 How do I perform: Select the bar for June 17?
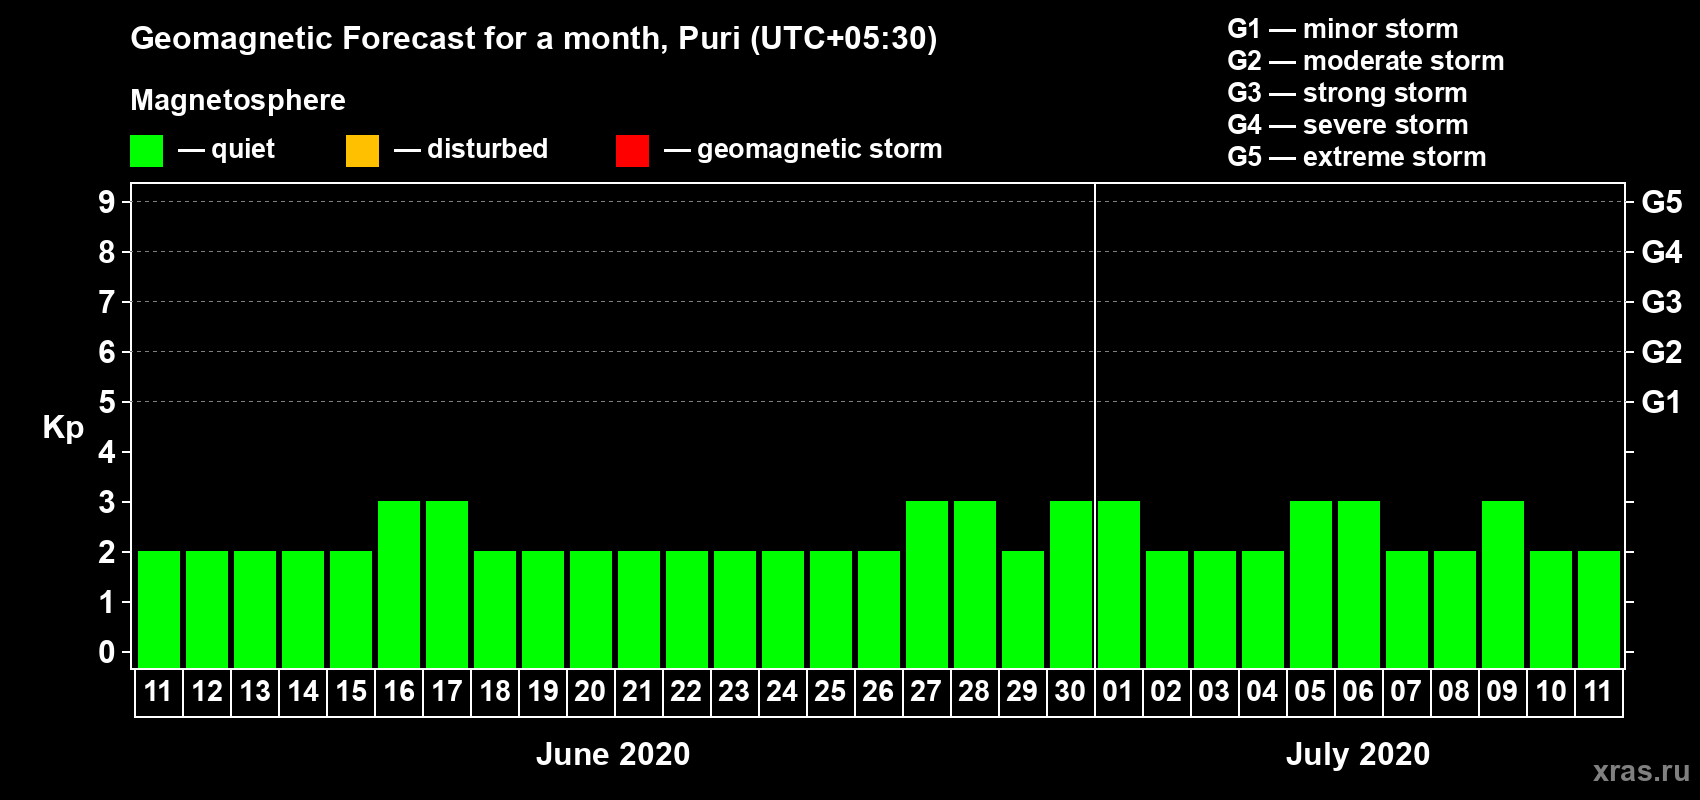447,584
